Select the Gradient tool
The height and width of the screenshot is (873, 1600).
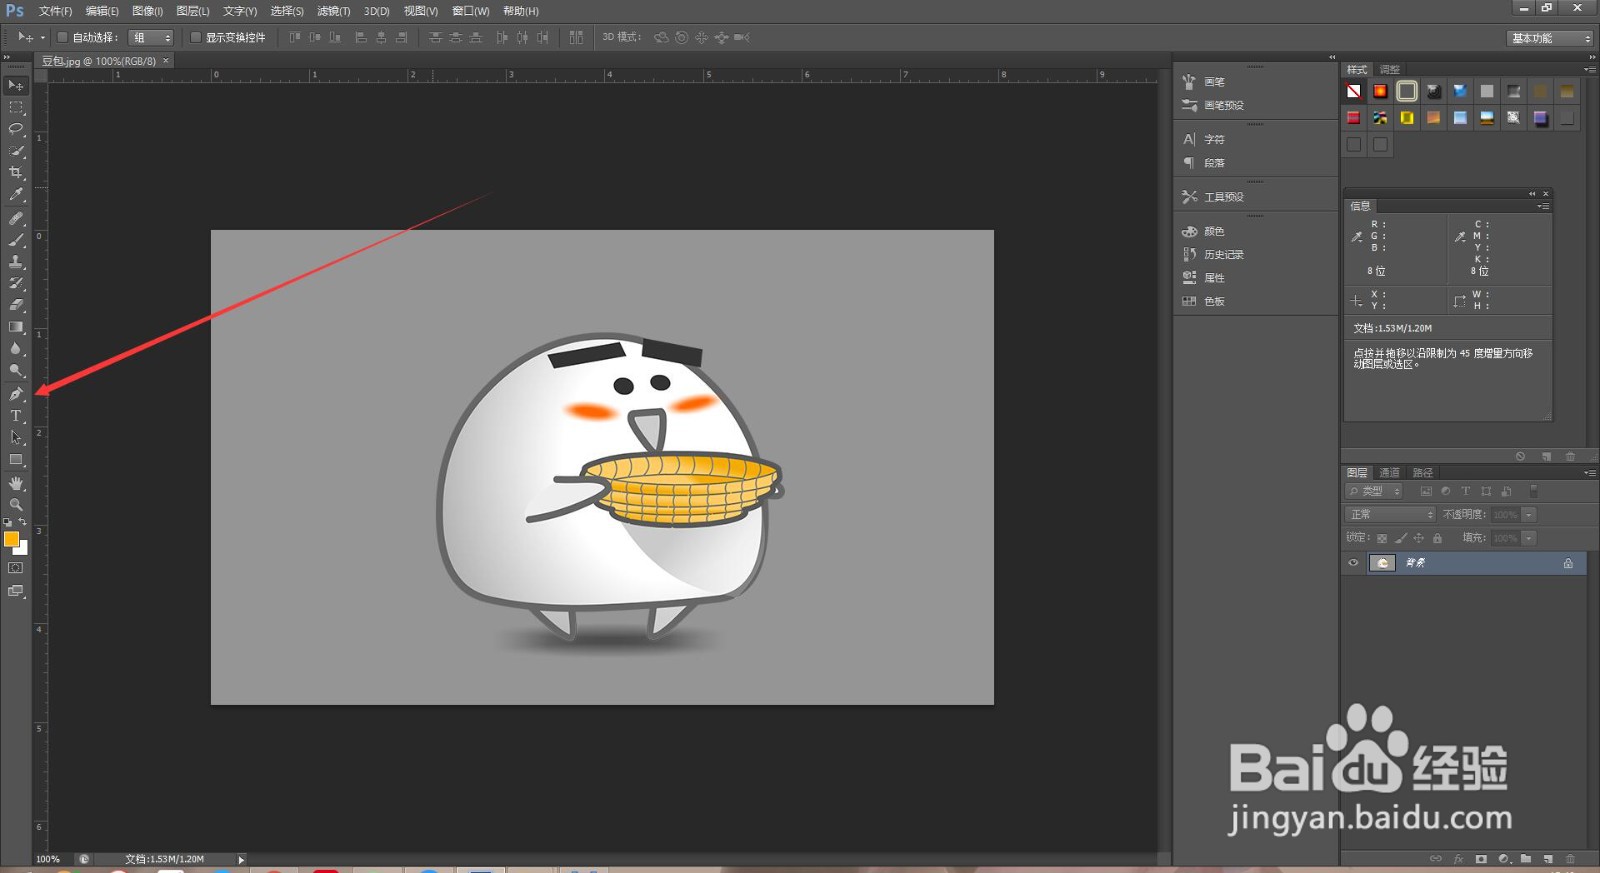coord(16,328)
